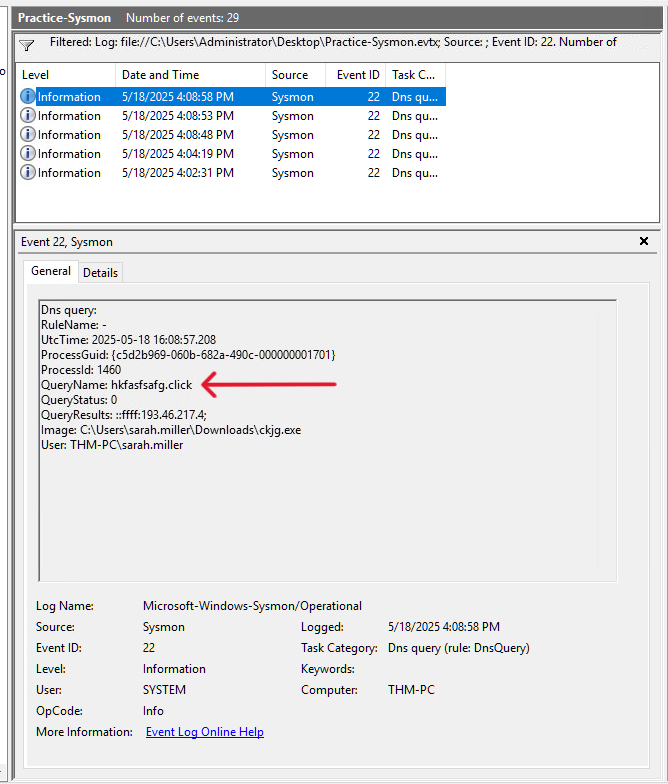Viewport: 668px width, 784px height.
Task: Click the filter funnel icon
Action: pyautogui.click(x=27, y=45)
